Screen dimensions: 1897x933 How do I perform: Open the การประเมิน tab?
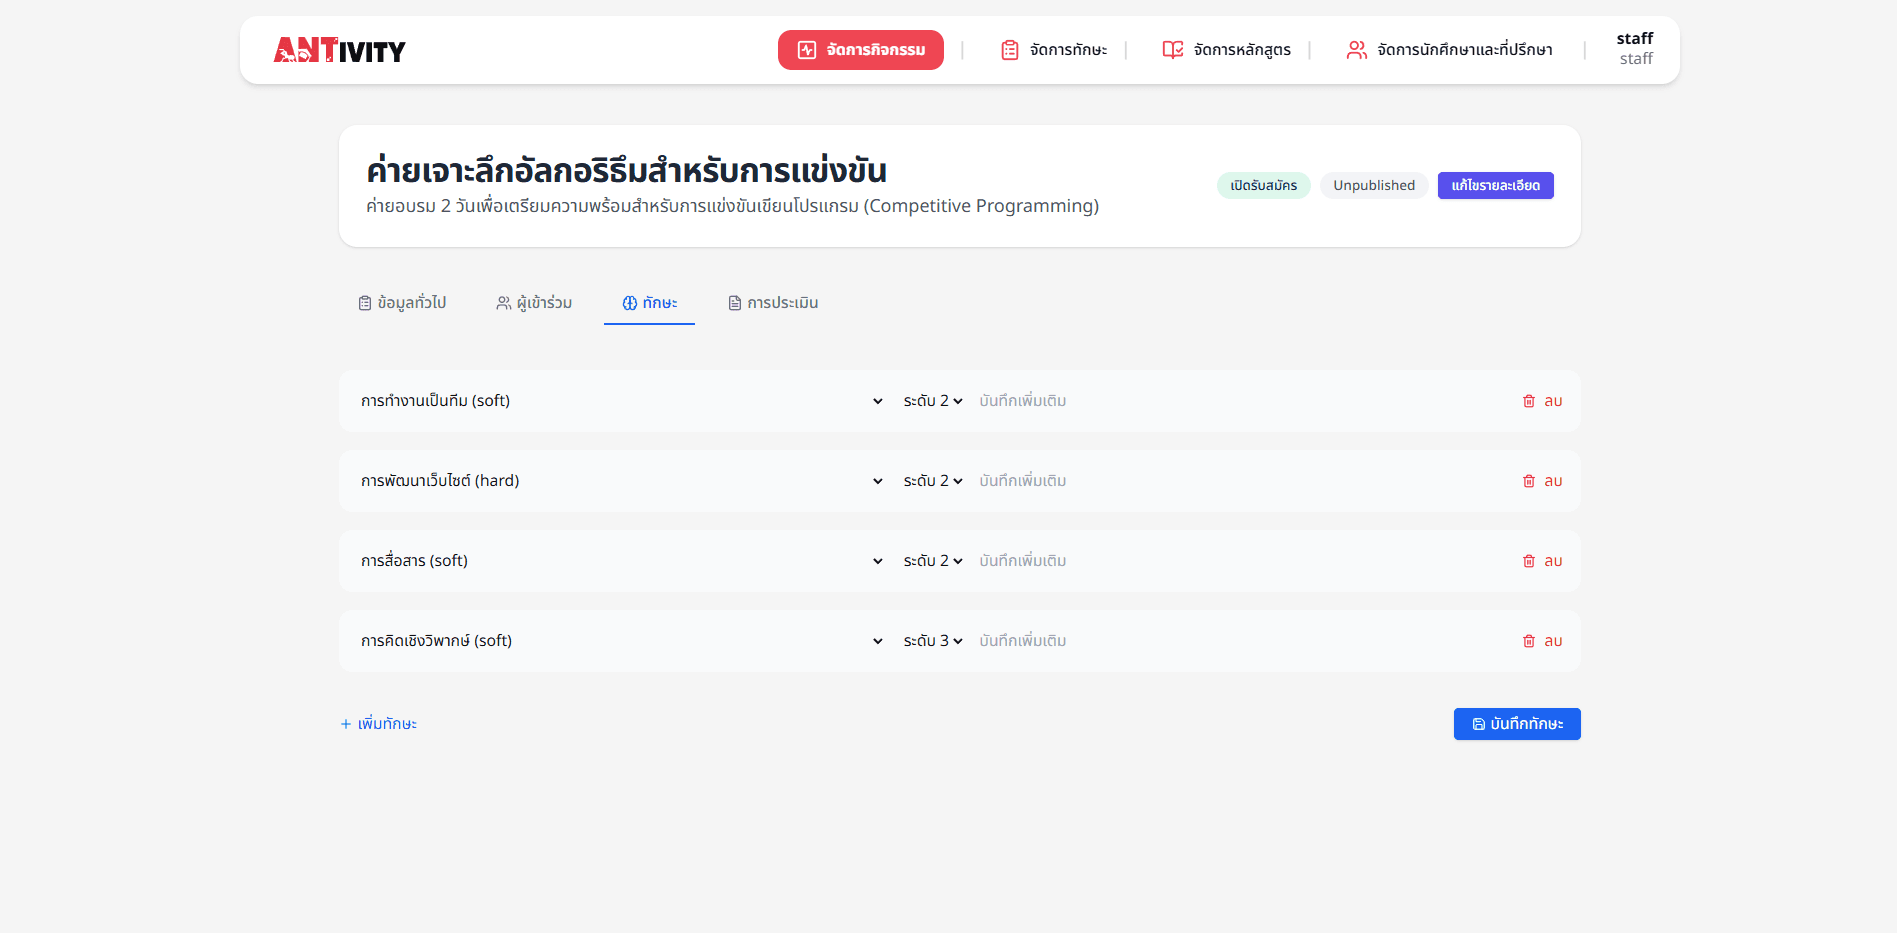[773, 303]
